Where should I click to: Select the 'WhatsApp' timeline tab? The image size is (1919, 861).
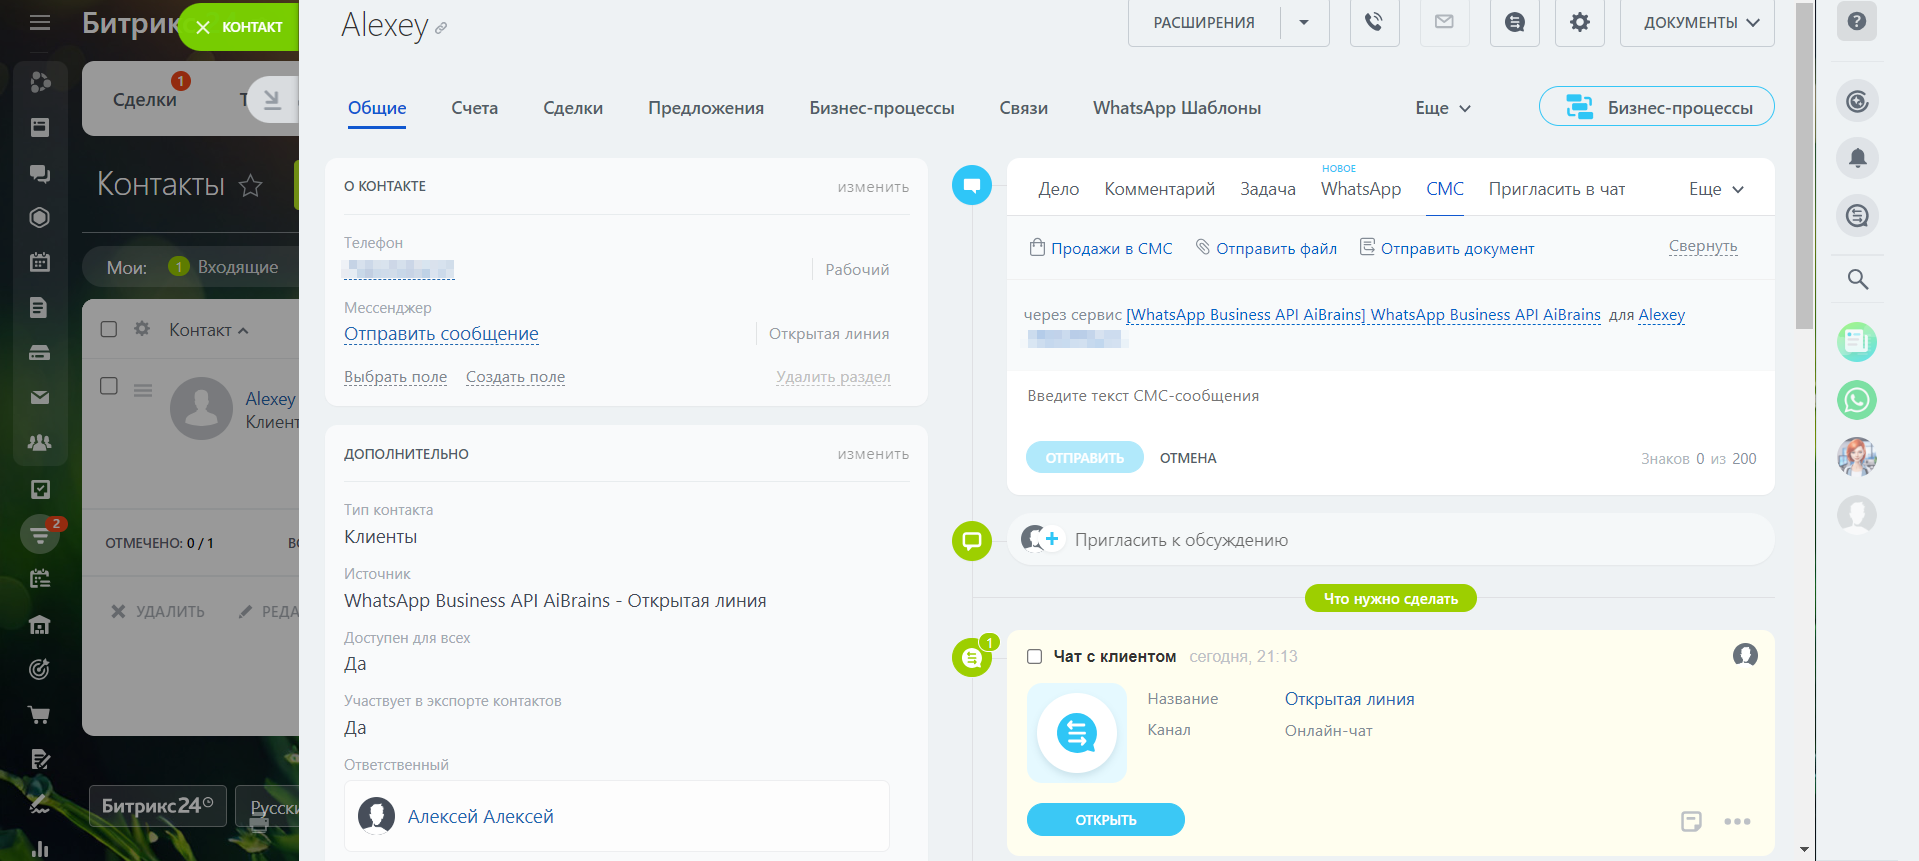pyautogui.click(x=1360, y=189)
